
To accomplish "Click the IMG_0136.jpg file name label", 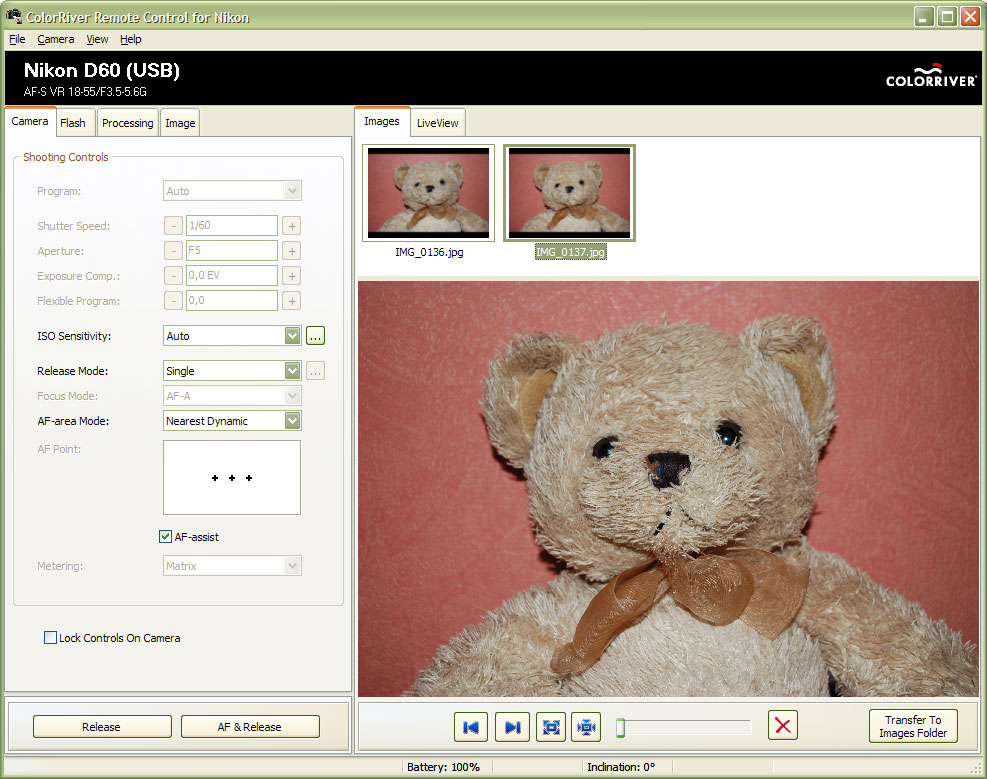I will (x=429, y=252).
